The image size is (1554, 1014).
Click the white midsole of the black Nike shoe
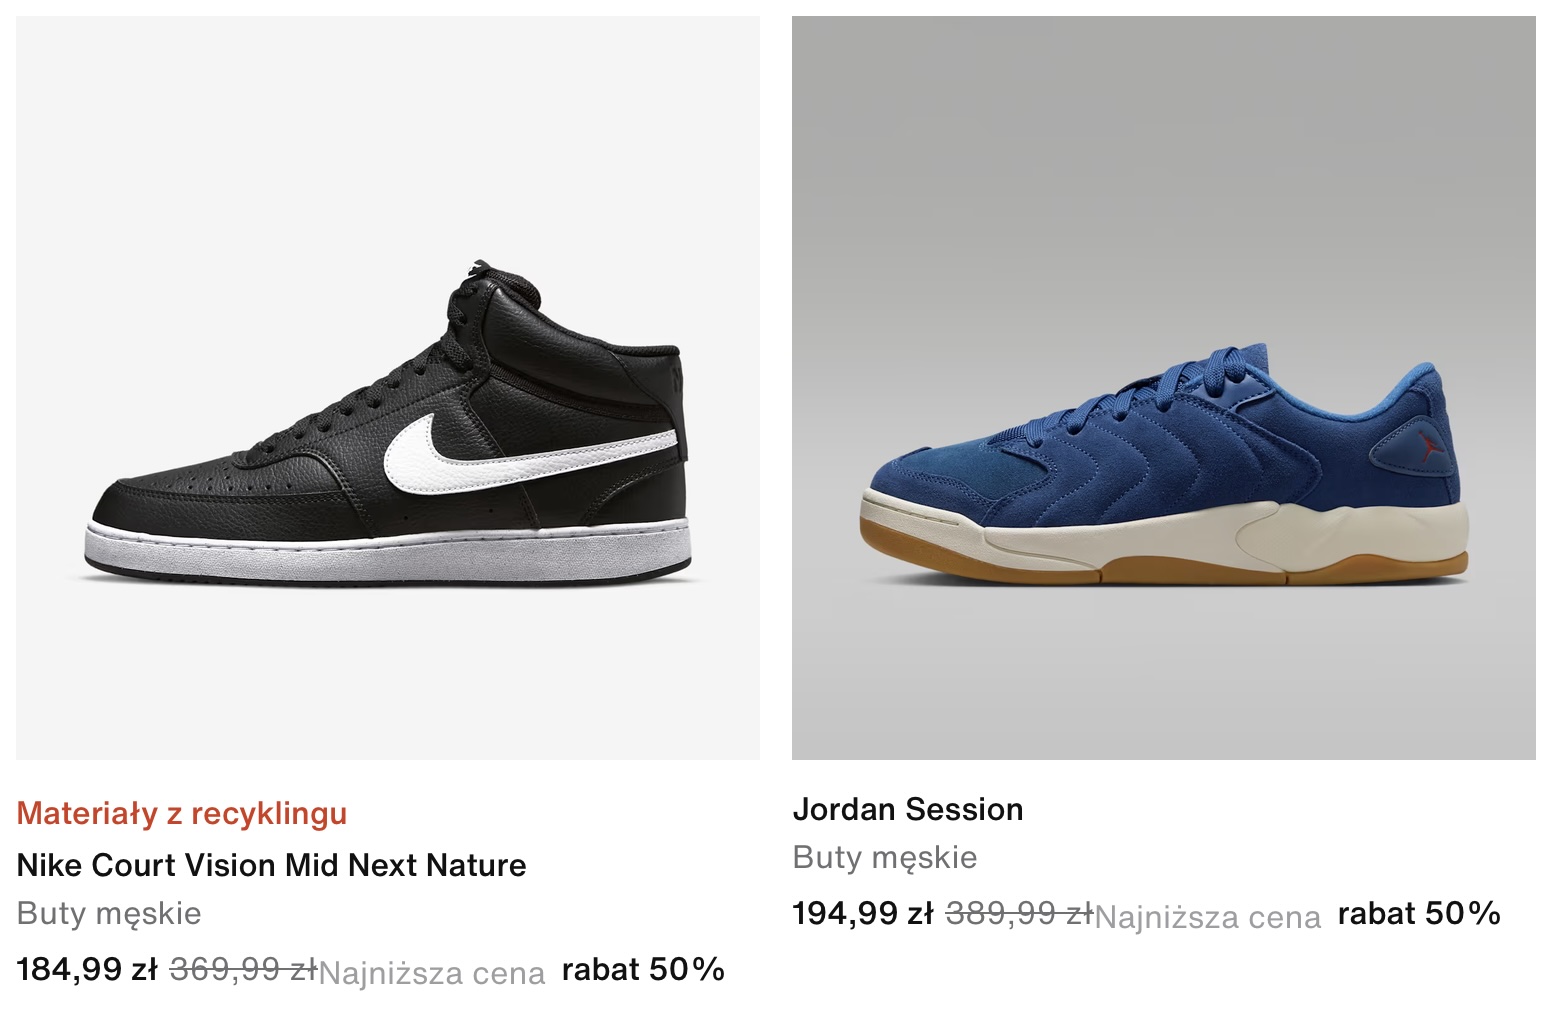[388, 550]
